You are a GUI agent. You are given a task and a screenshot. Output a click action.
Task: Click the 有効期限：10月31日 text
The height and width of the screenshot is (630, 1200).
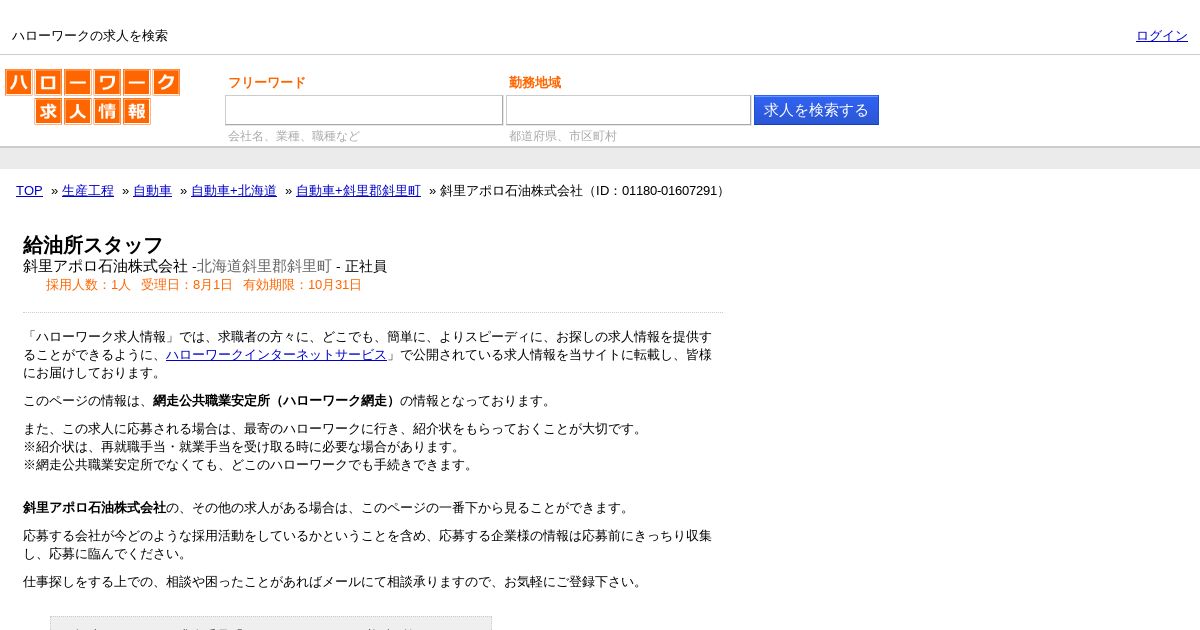coord(302,285)
